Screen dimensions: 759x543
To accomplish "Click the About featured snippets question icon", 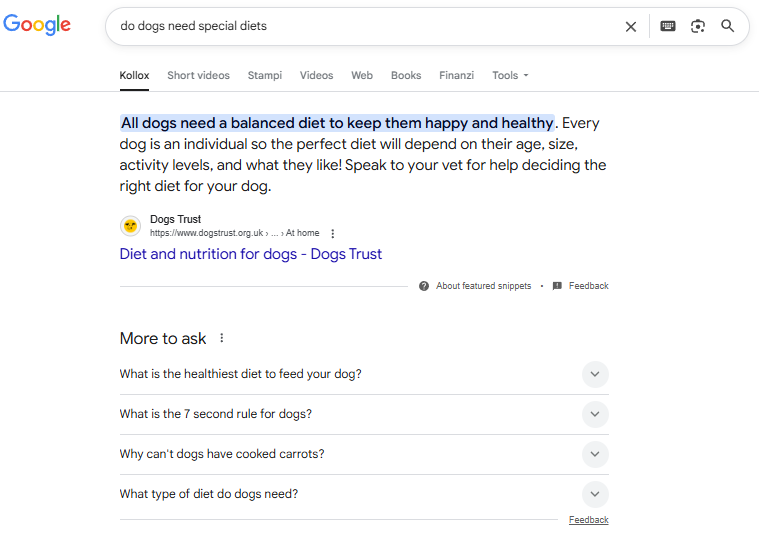I will click(x=424, y=286).
